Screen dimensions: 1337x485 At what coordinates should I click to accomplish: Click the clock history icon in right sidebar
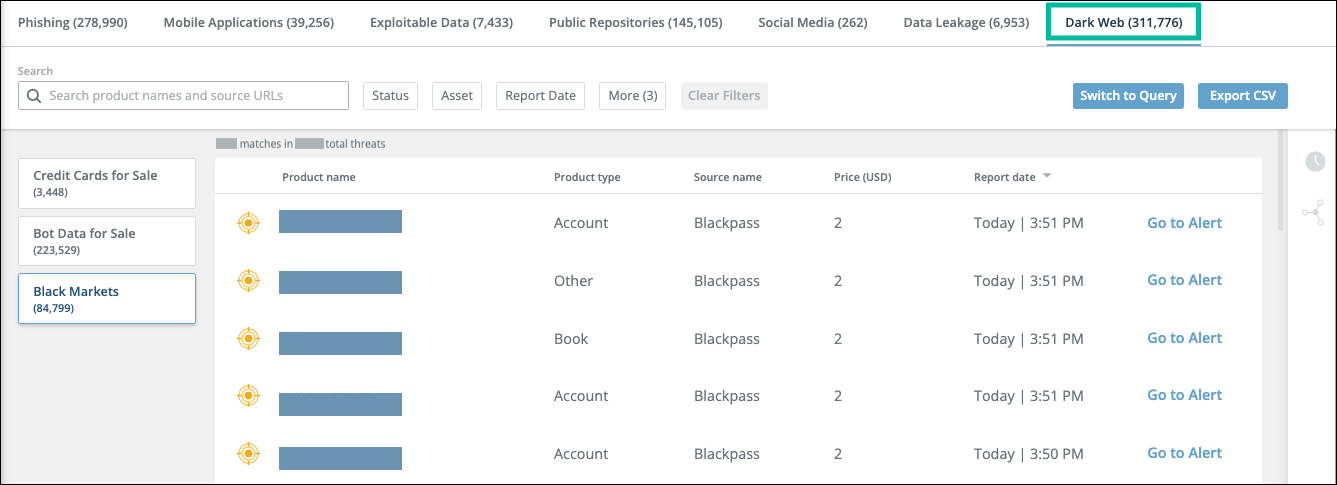point(1315,161)
